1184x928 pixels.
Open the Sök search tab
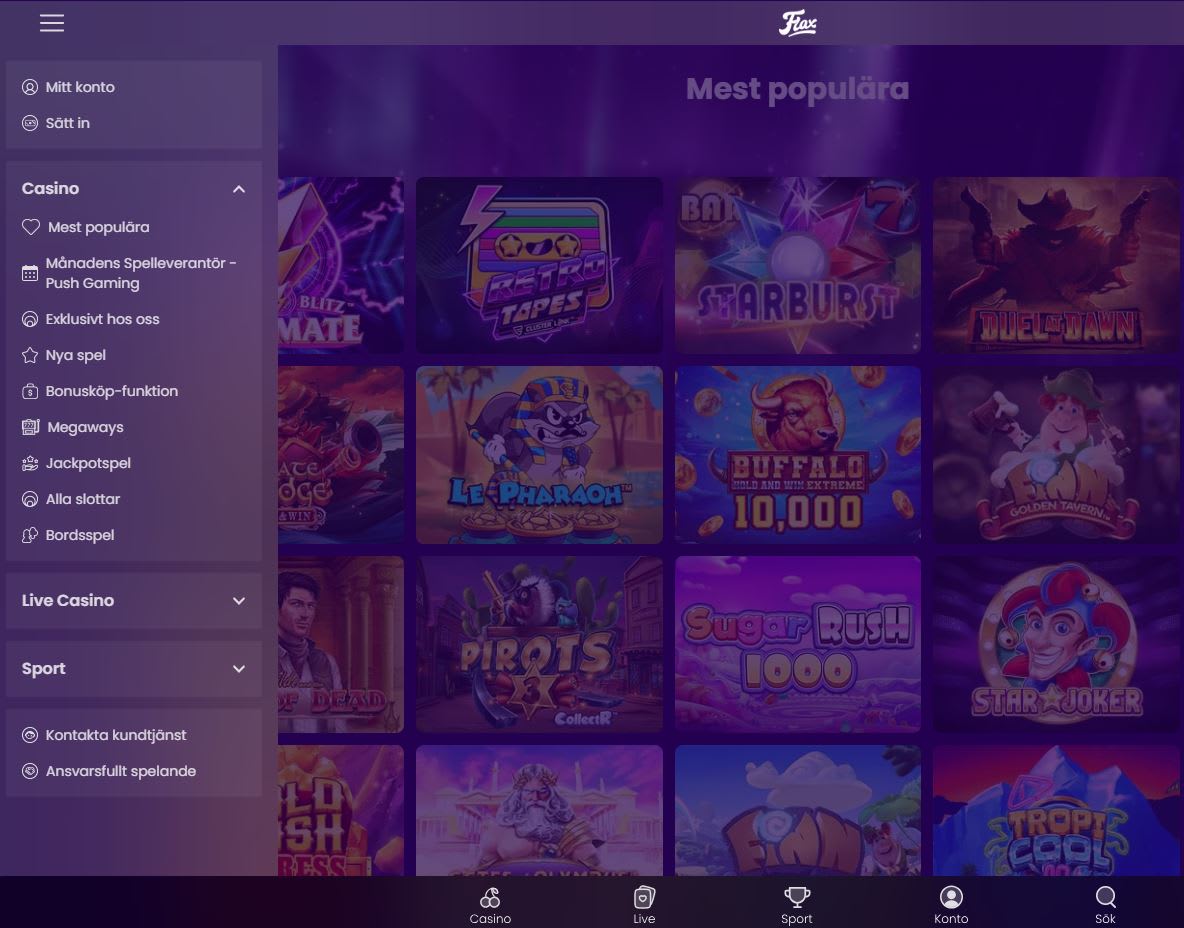click(x=1105, y=905)
